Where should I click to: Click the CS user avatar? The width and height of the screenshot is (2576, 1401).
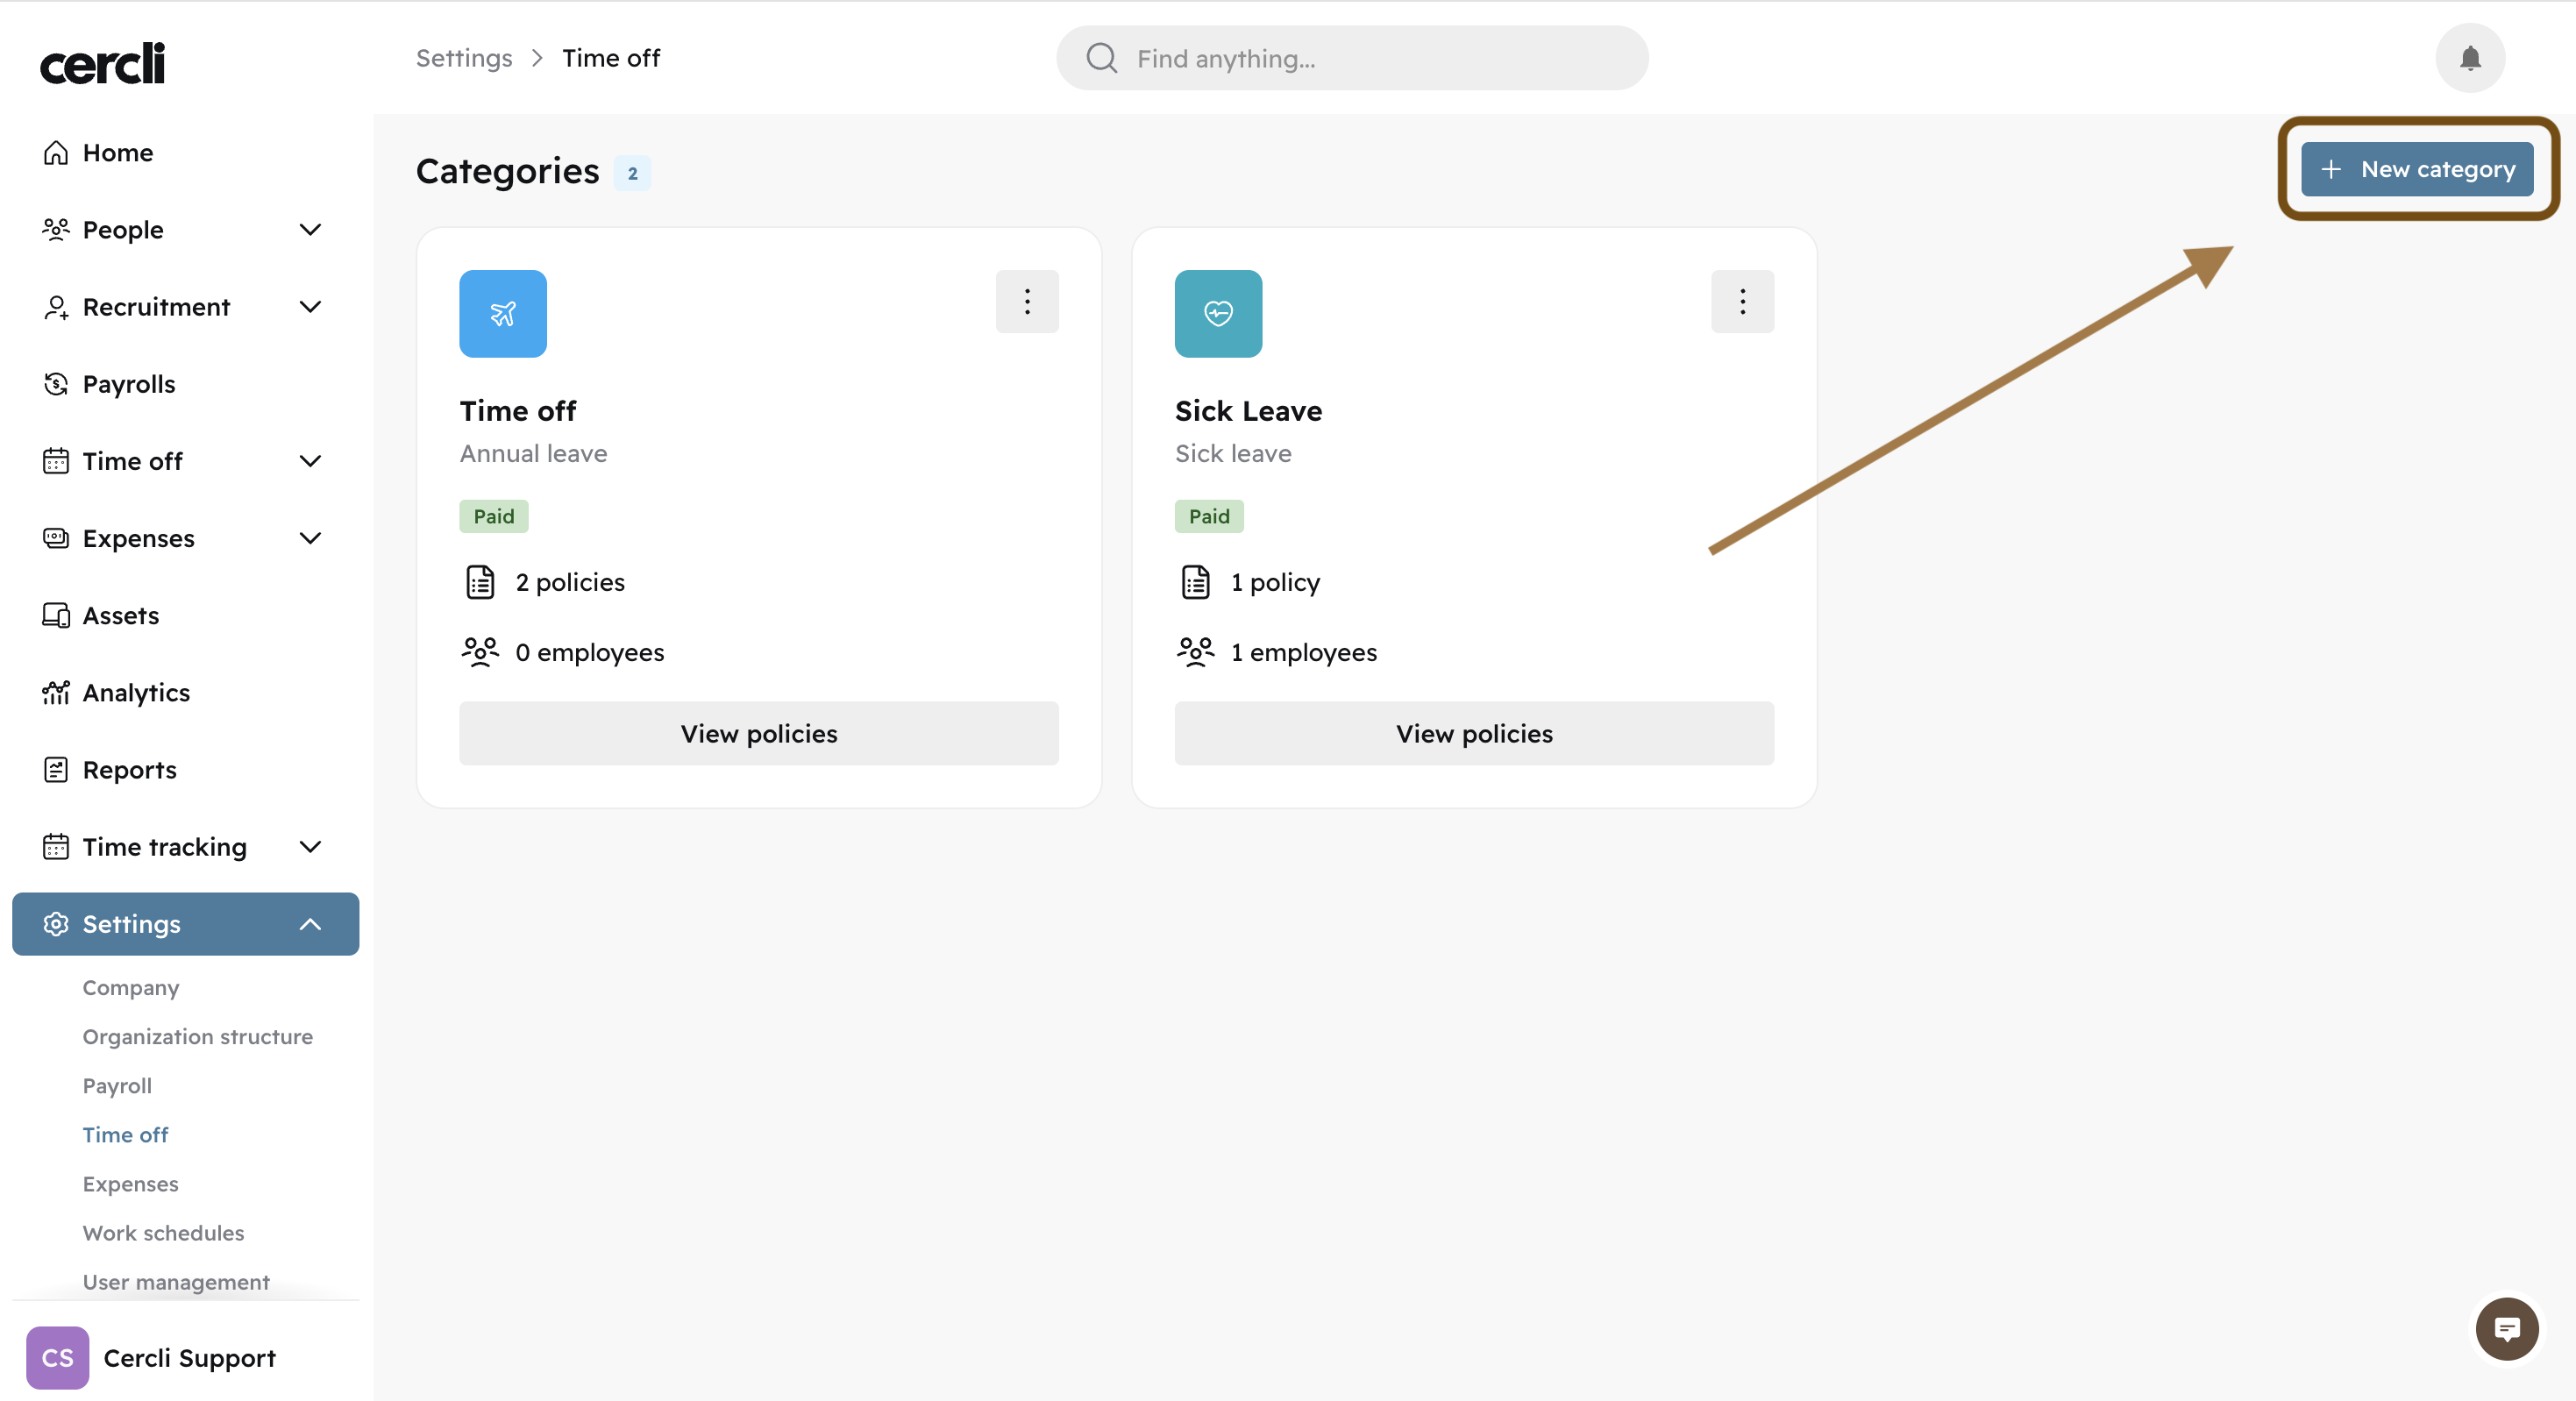57,1357
